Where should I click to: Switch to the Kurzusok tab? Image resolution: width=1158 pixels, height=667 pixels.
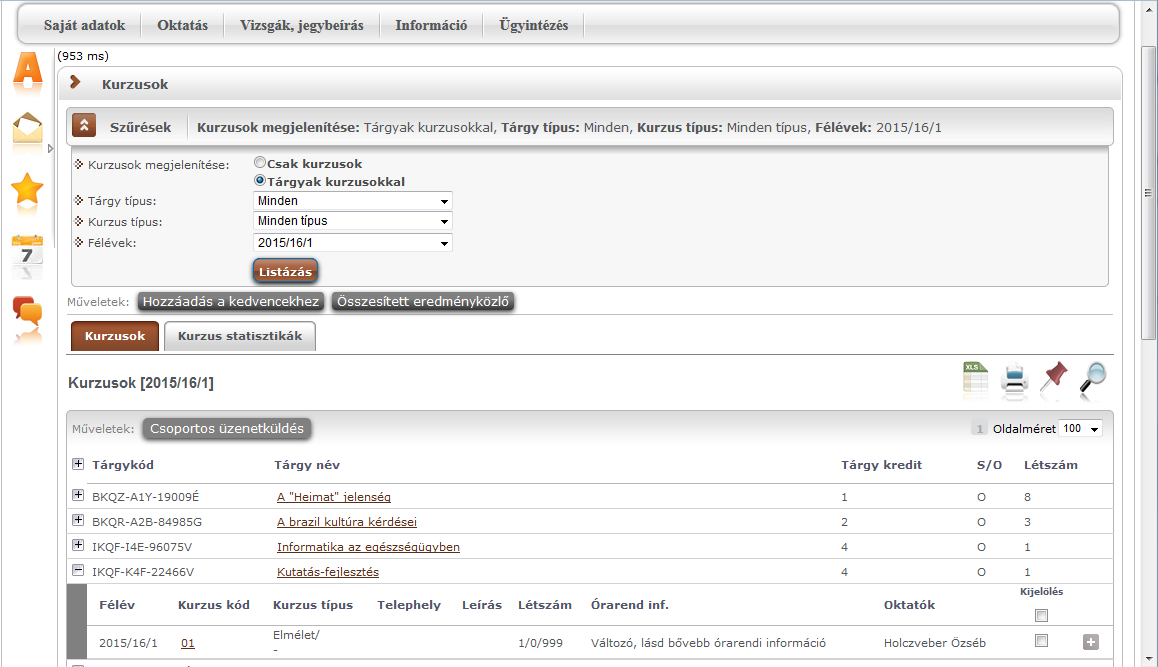click(115, 336)
